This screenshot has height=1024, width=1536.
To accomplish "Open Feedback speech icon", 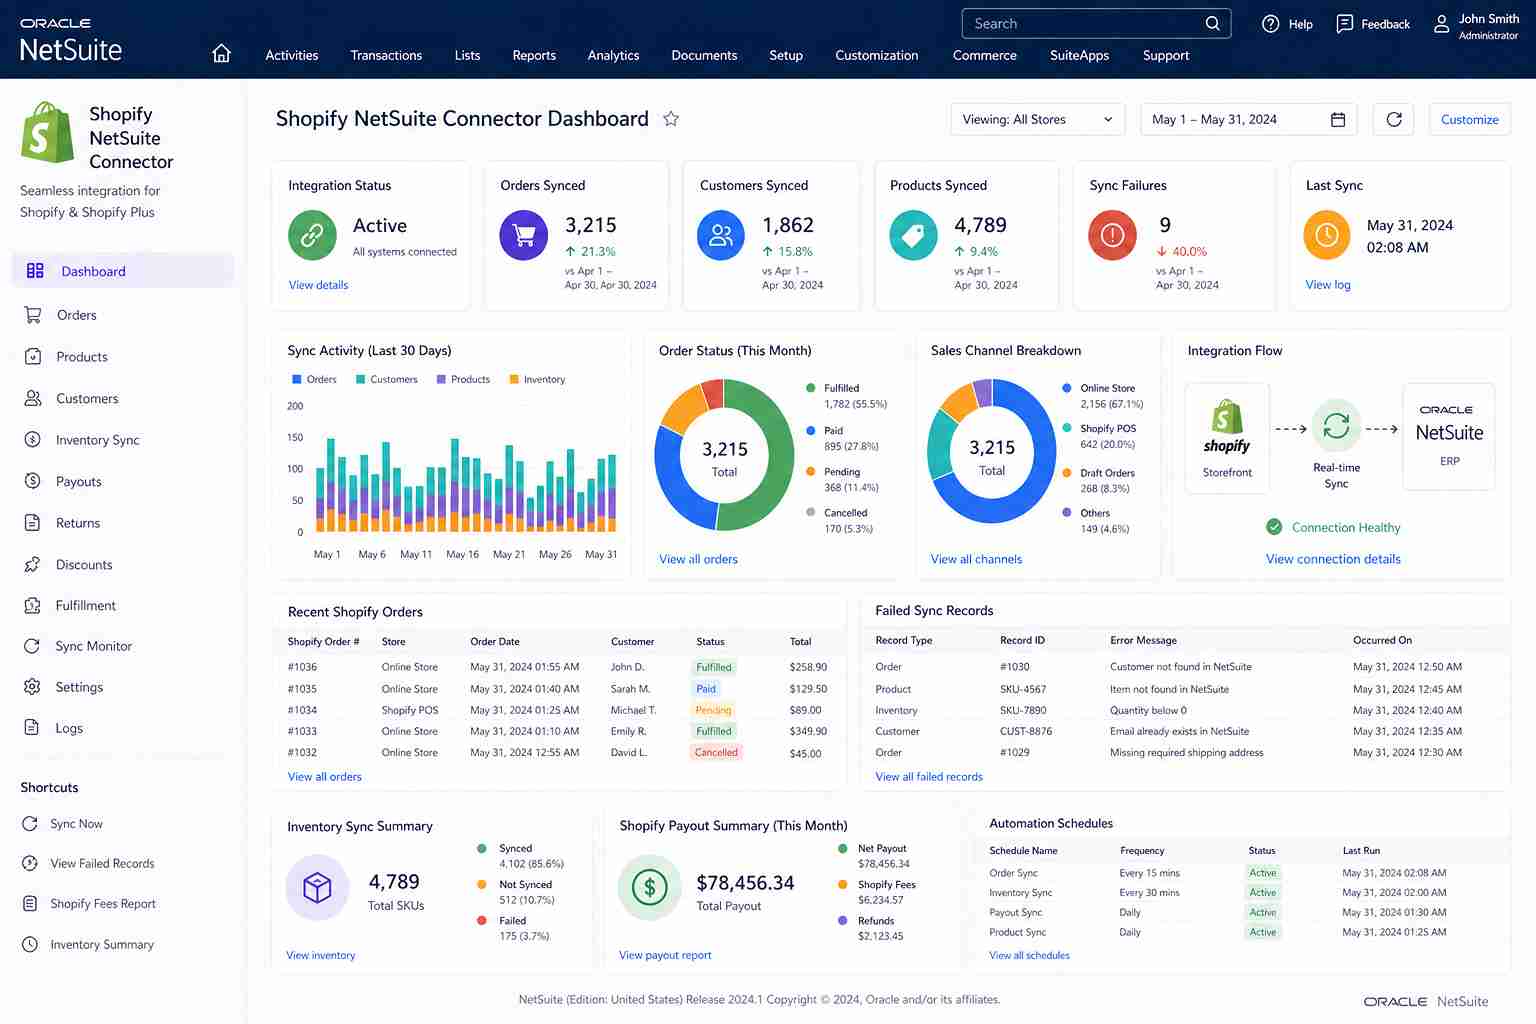I will tap(1345, 24).
